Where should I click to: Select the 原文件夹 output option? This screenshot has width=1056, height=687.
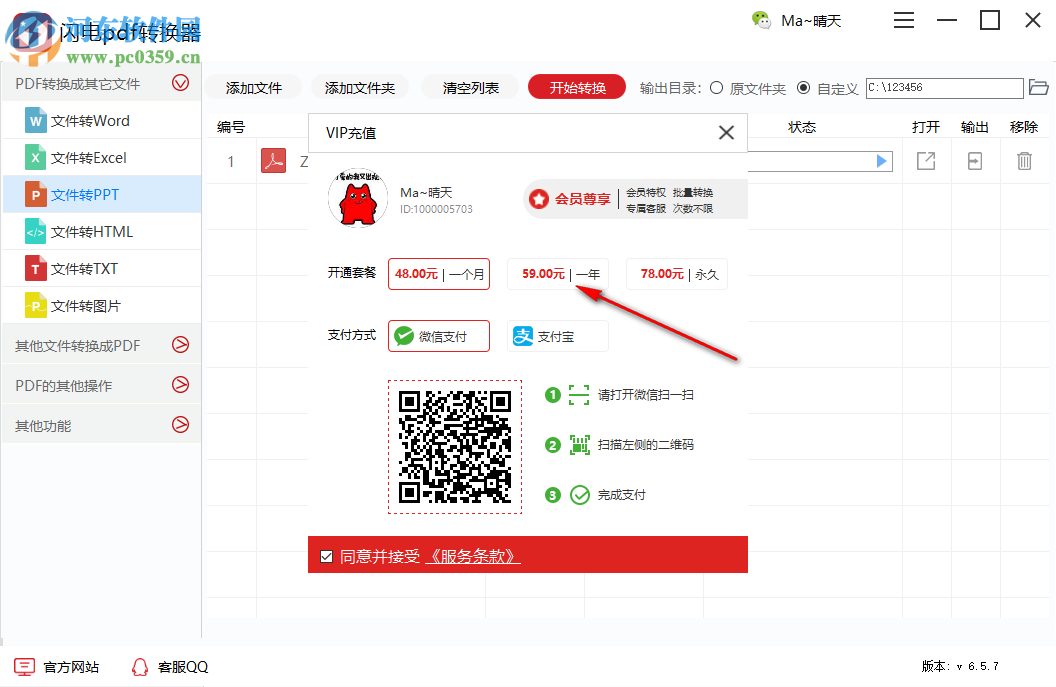716,88
